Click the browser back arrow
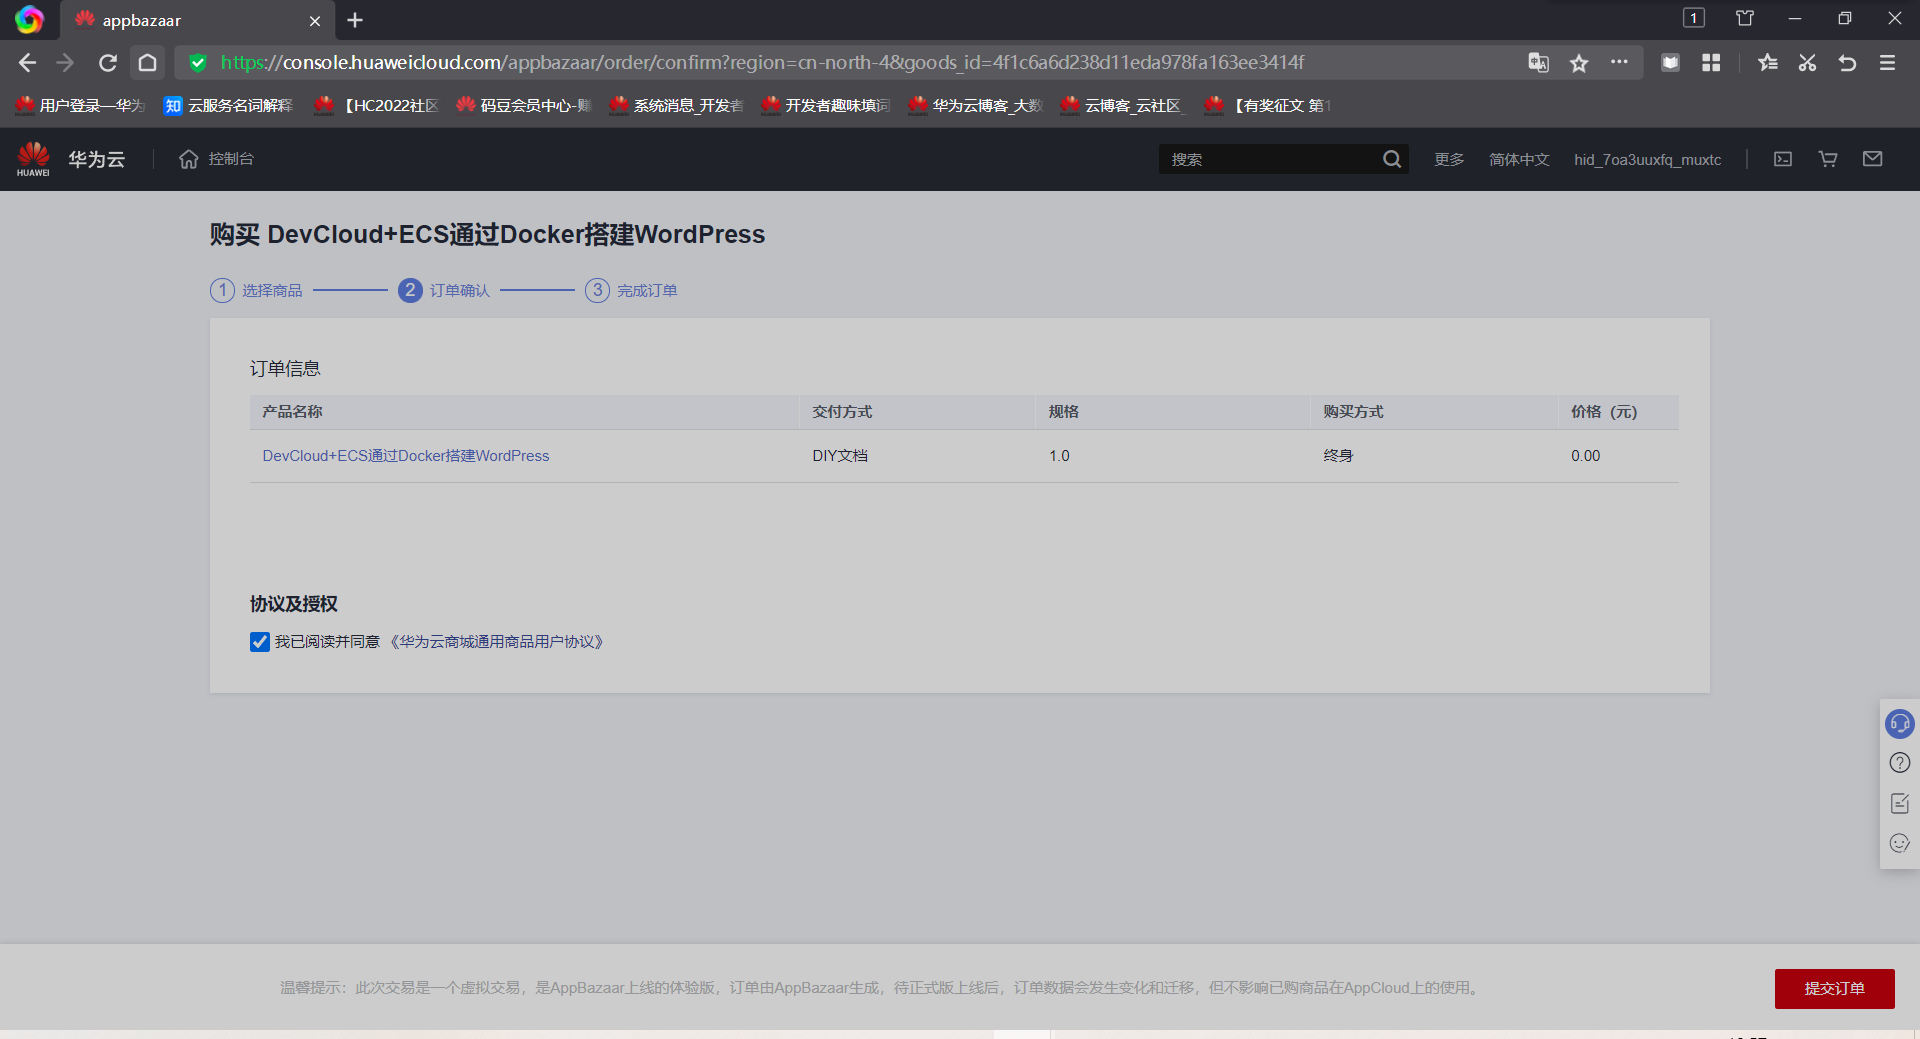1920x1039 pixels. tap(27, 63)
